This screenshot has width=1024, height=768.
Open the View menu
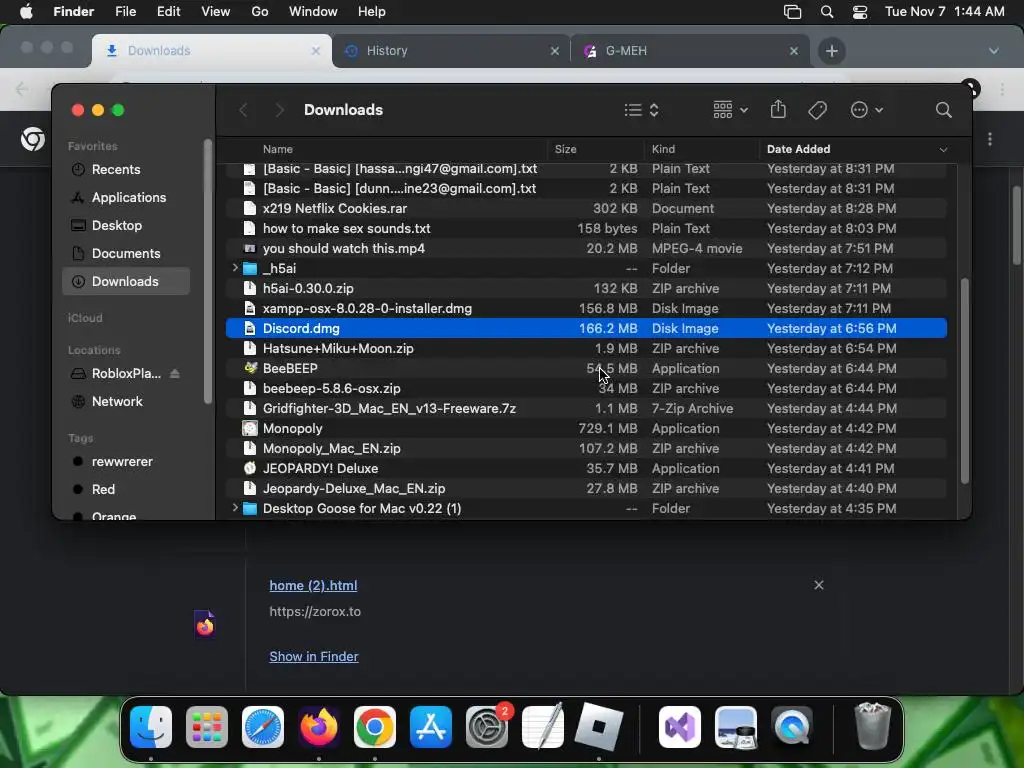[216, 12]
